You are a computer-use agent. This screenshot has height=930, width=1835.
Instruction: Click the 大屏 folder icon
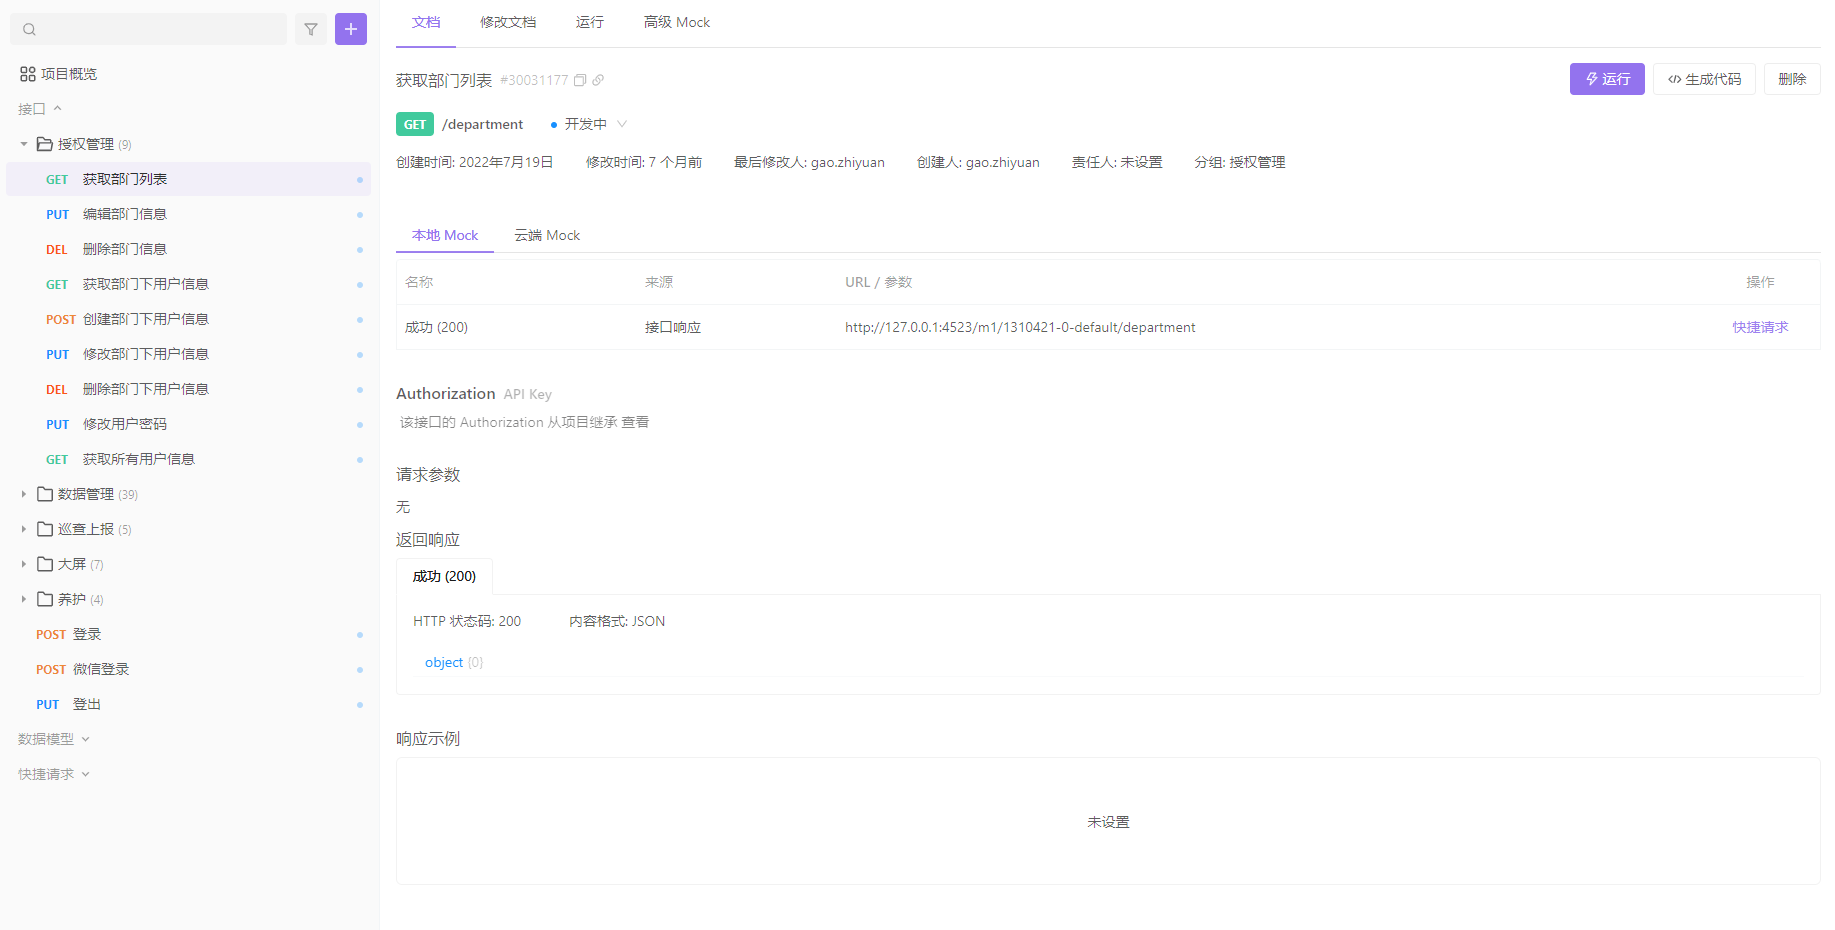(x=45, y=564)
